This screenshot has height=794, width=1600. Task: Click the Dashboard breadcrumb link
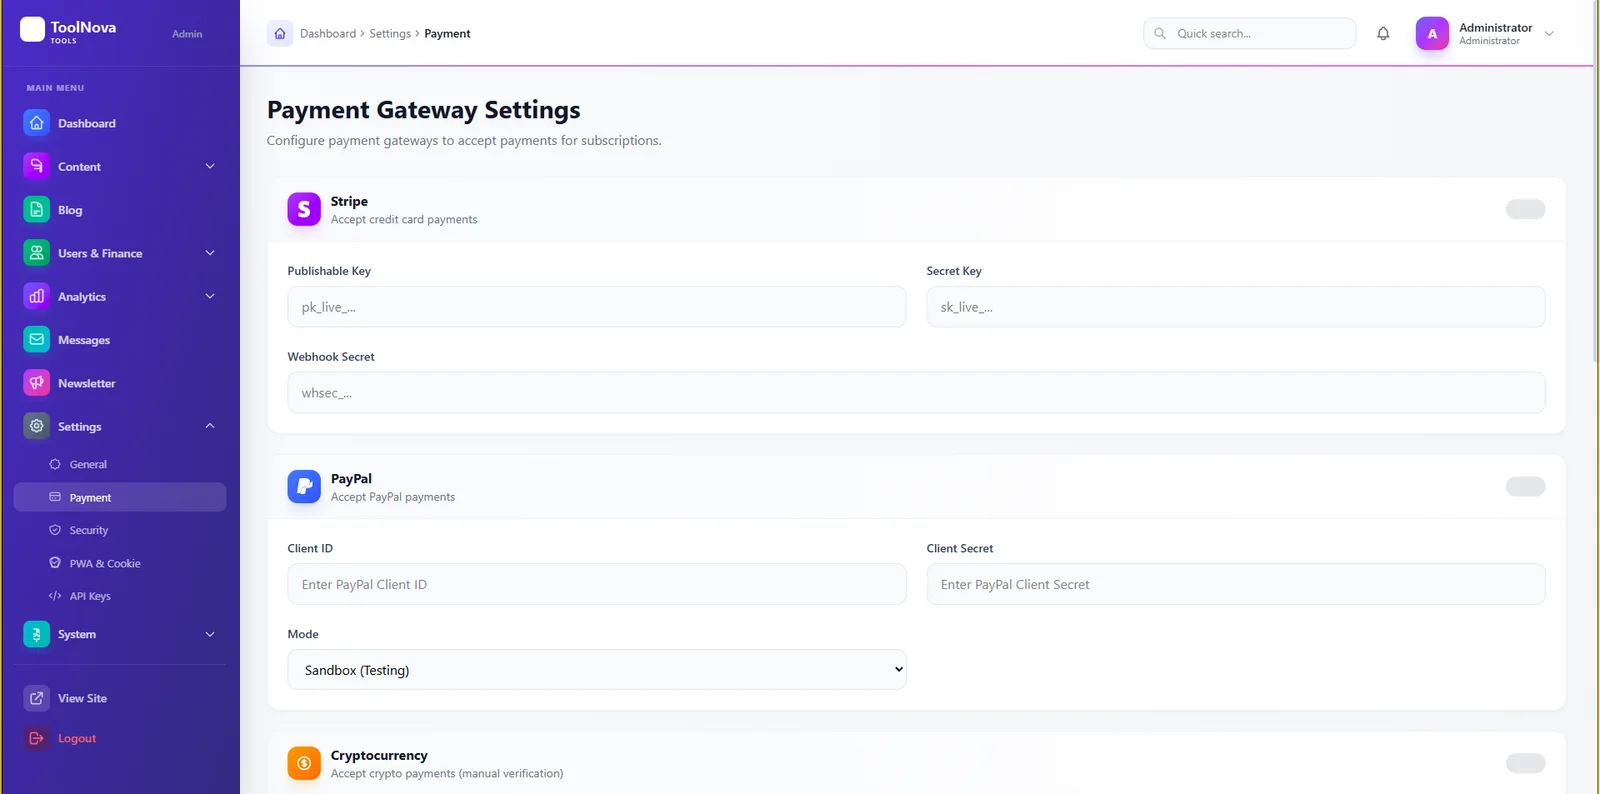328,33
